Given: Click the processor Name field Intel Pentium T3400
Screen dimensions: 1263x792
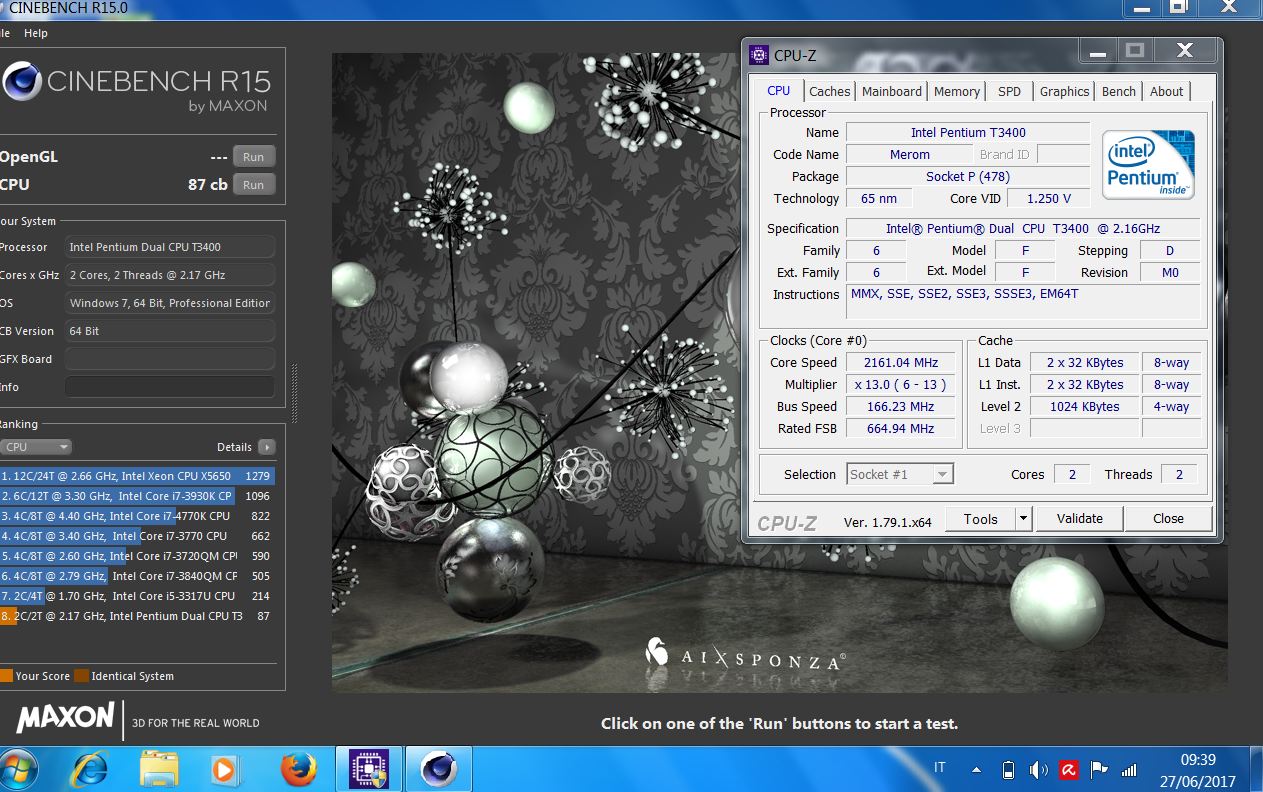Looking at the screenshot, I should (x=968, y=133).
